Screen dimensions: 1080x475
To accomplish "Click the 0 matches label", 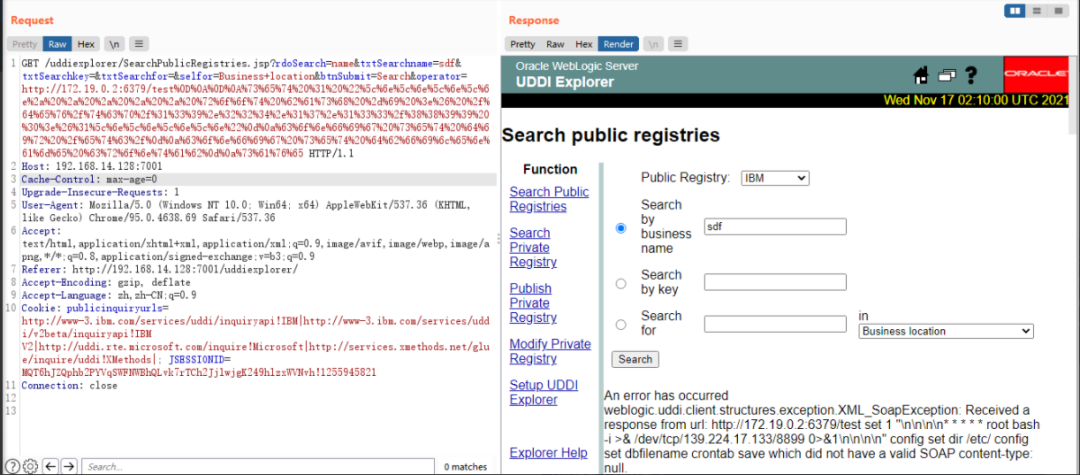I will tap(465, 467).
